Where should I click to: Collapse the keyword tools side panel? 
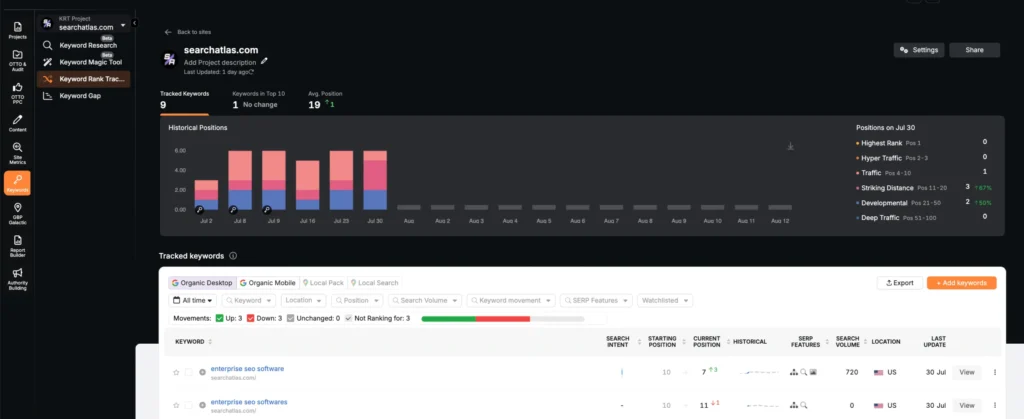[x=135, y=22]
